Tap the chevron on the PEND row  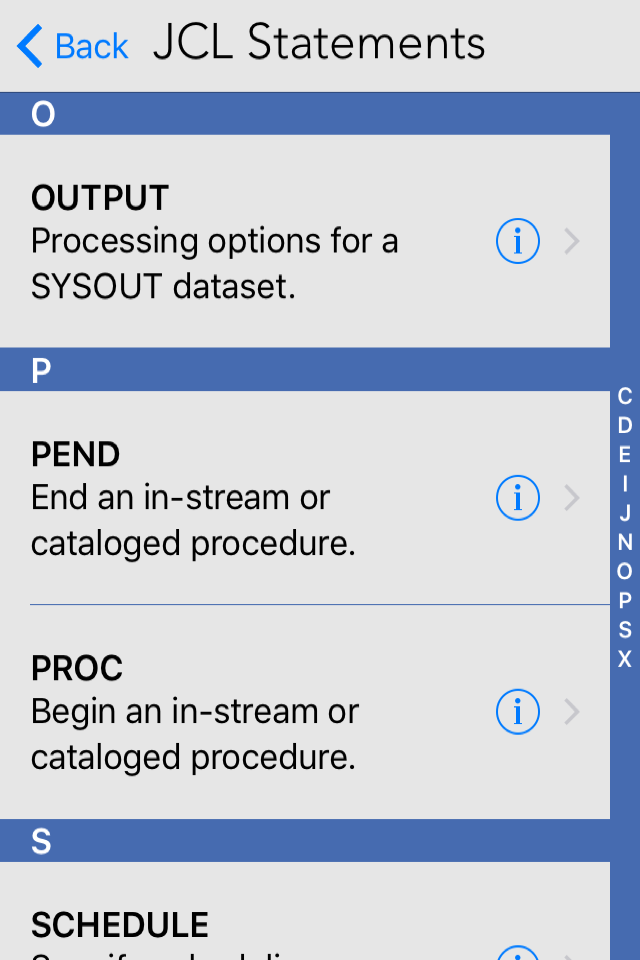tap(572, 498)
